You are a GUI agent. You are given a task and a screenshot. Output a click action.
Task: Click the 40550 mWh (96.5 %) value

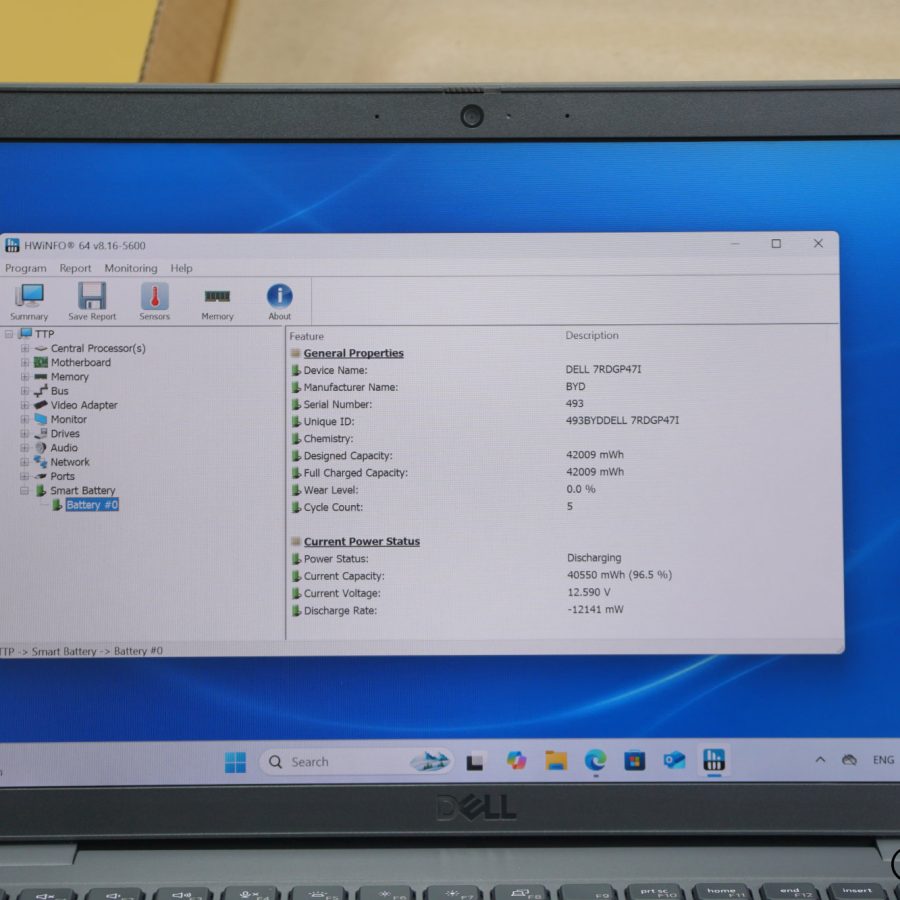pyautogui.click(x=619, y=575)
